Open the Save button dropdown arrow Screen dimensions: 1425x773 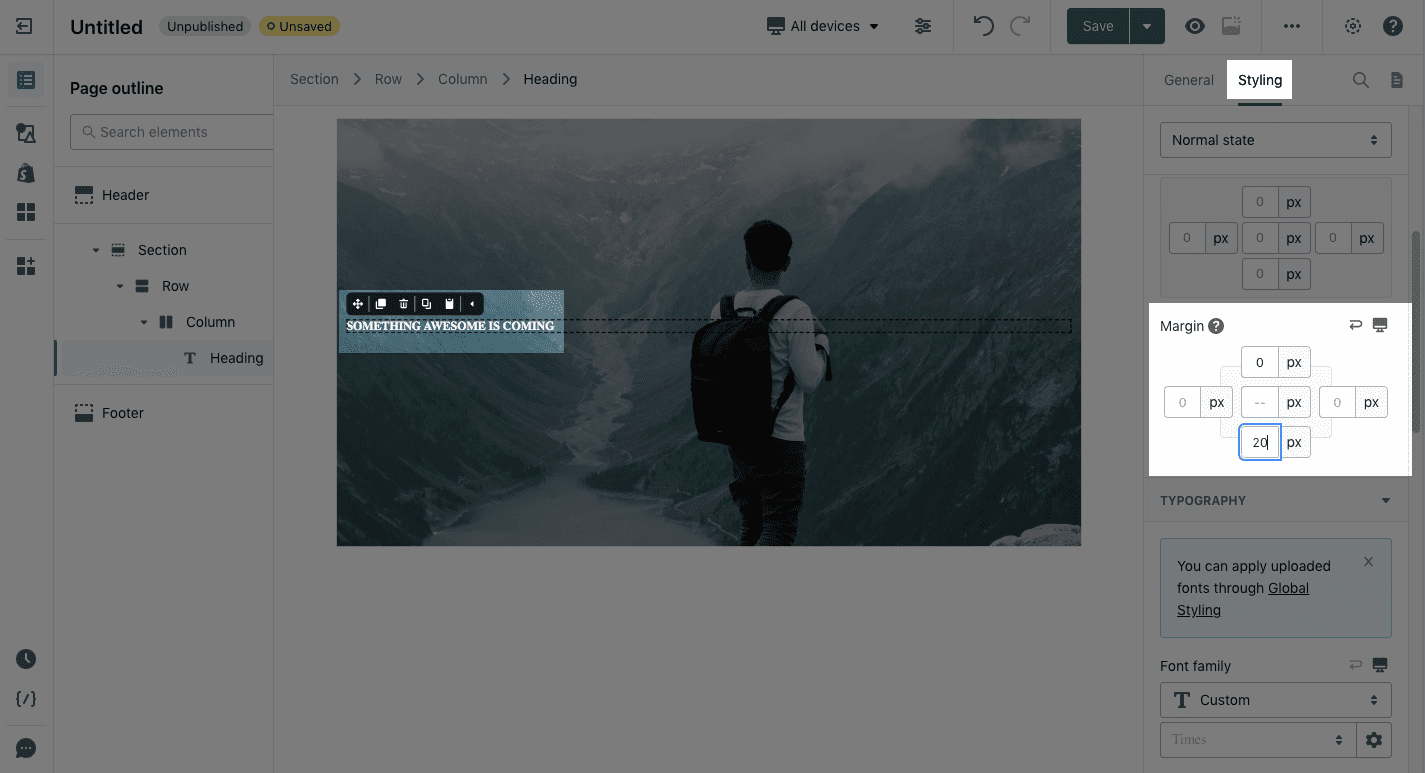[x=1147, y=26]
